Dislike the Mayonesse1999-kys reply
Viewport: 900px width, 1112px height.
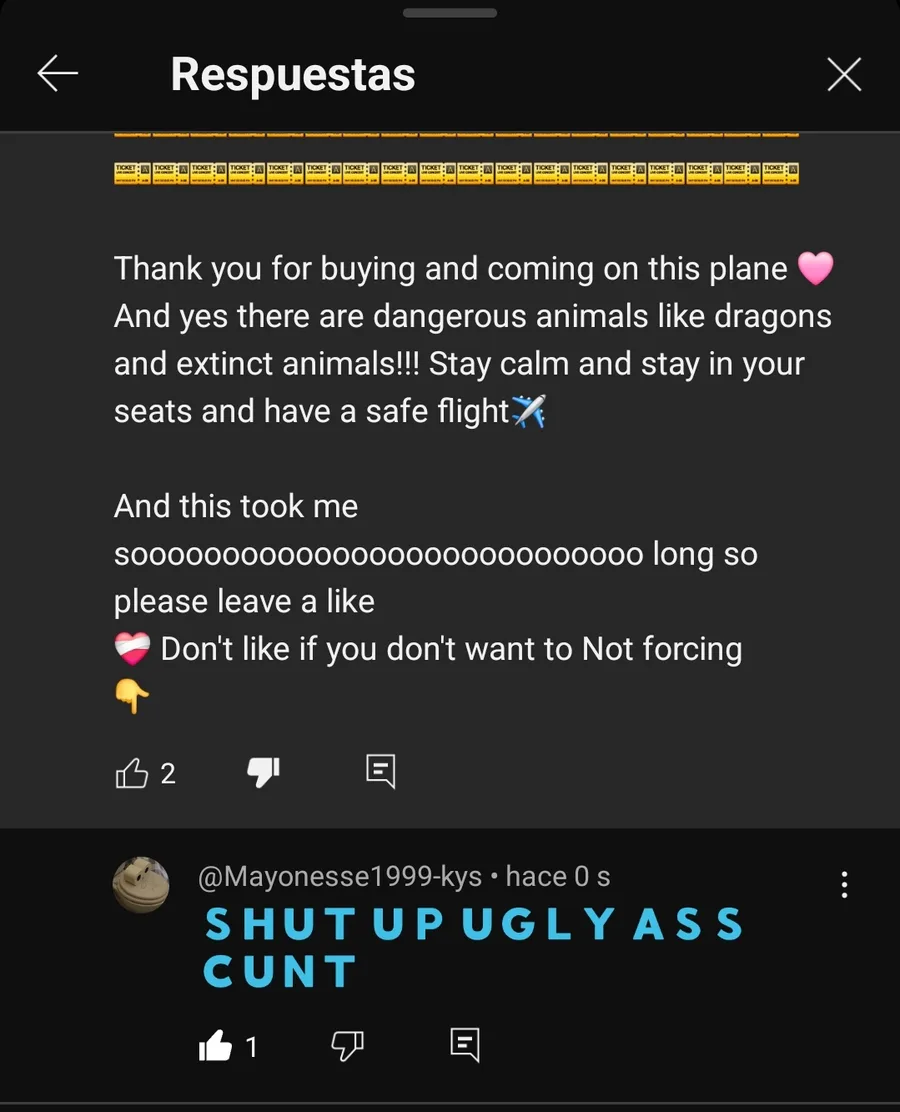point(348,1045)
